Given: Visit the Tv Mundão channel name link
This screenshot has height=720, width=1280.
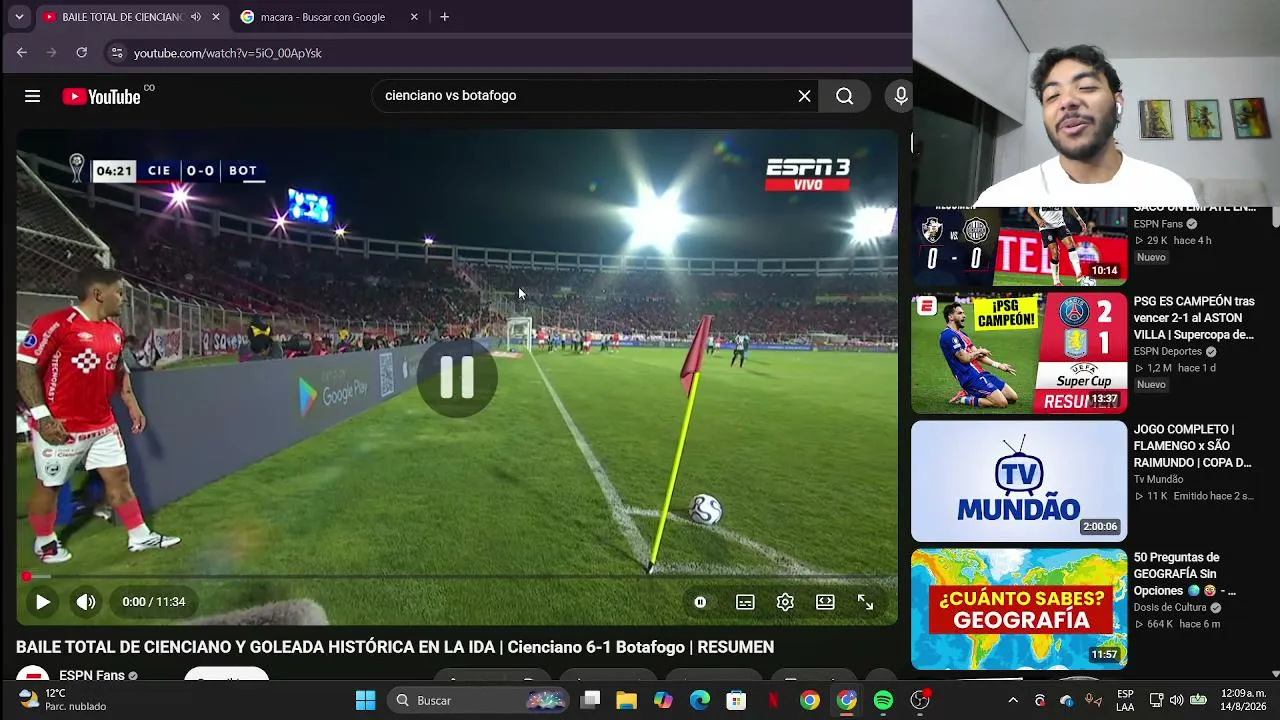Looking at the screenshot, I should pyautogui.click(x=1158, y=480).
